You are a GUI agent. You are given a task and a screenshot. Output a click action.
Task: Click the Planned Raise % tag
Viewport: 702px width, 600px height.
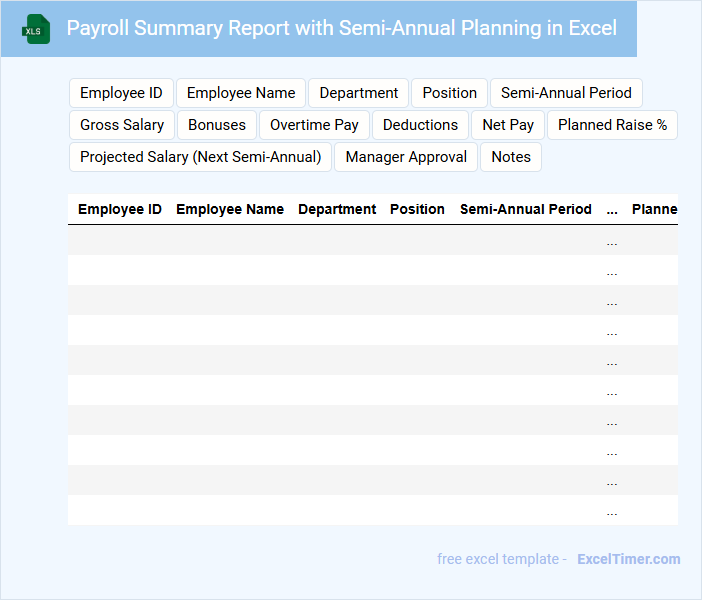pyautogui.click(x=612, y=125)
